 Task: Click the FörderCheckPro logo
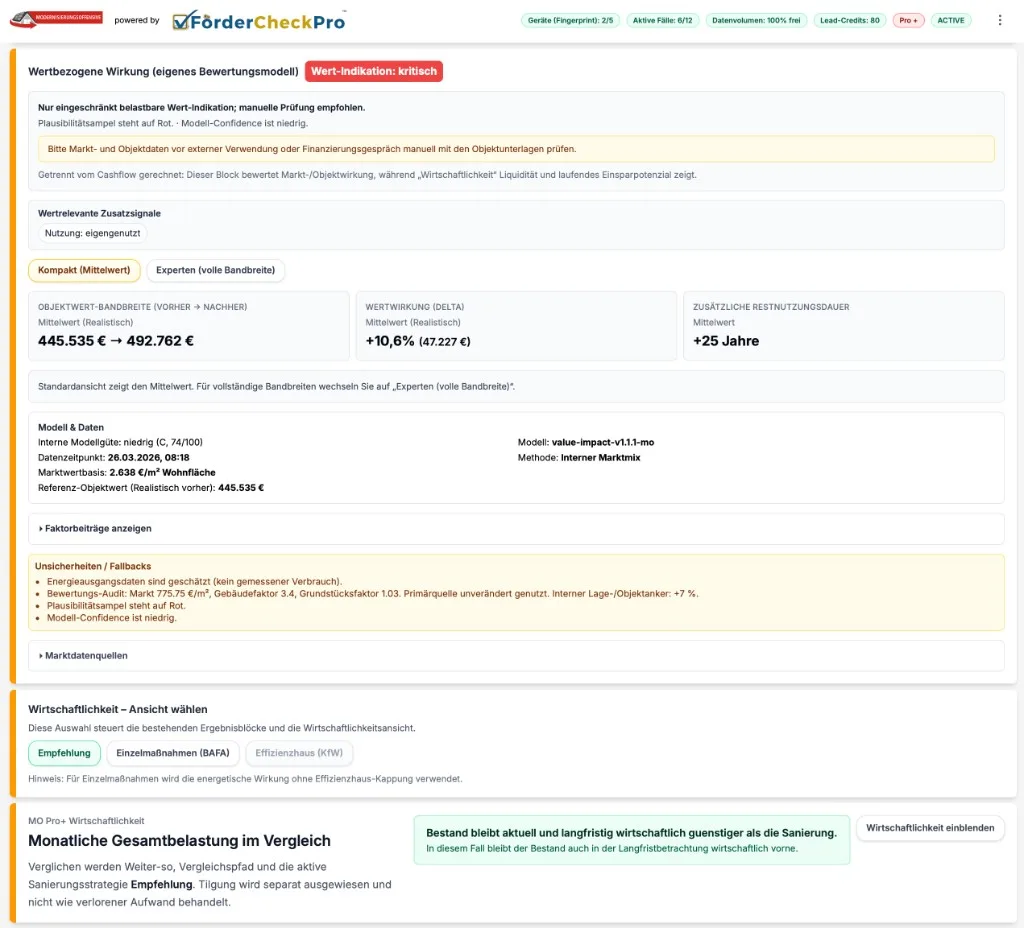tap(259, 21)
